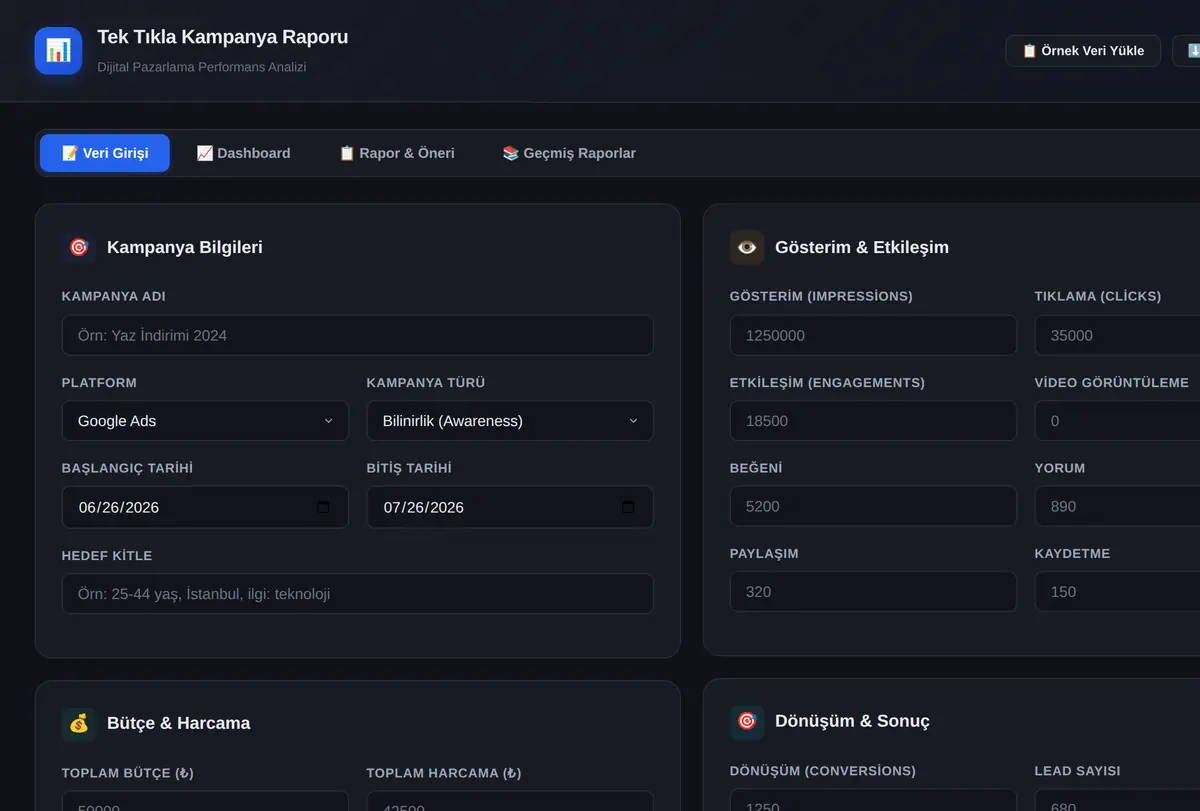Click the Kaydetme input field
The image size is (1200, 811).
[1117, 592]
